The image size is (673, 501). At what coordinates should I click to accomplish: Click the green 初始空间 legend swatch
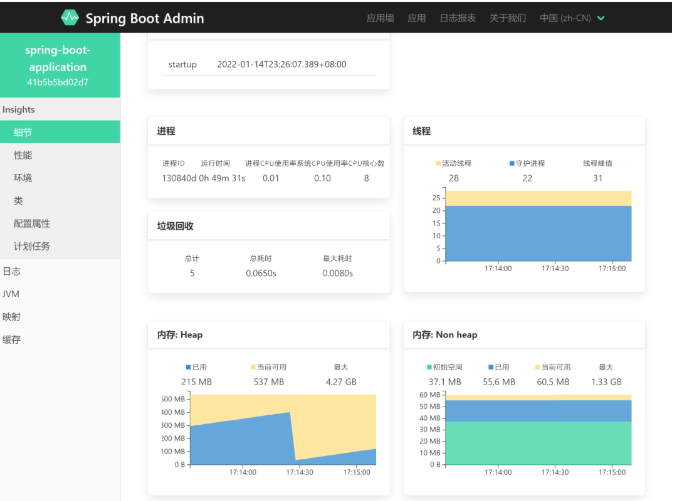(429, 367)
